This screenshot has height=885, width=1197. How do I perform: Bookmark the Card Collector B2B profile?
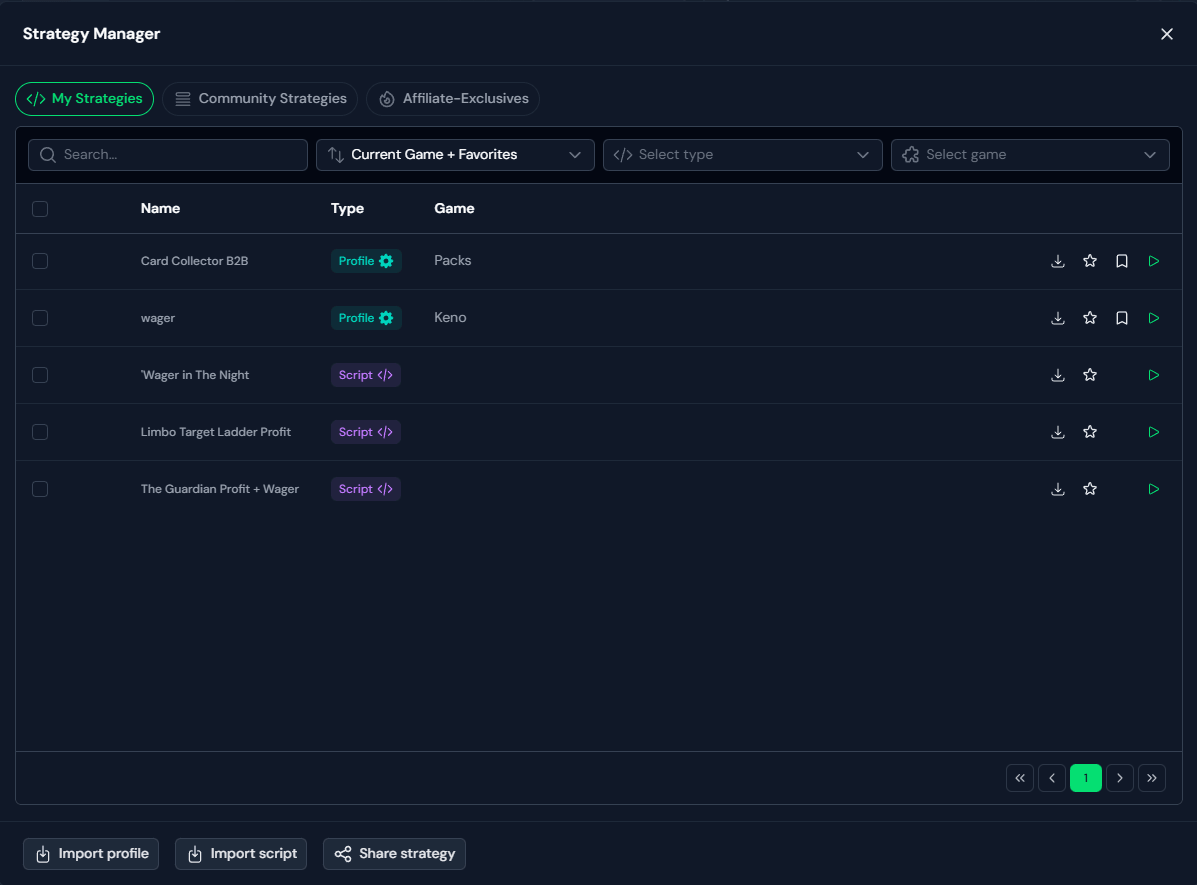point(1121,261)
